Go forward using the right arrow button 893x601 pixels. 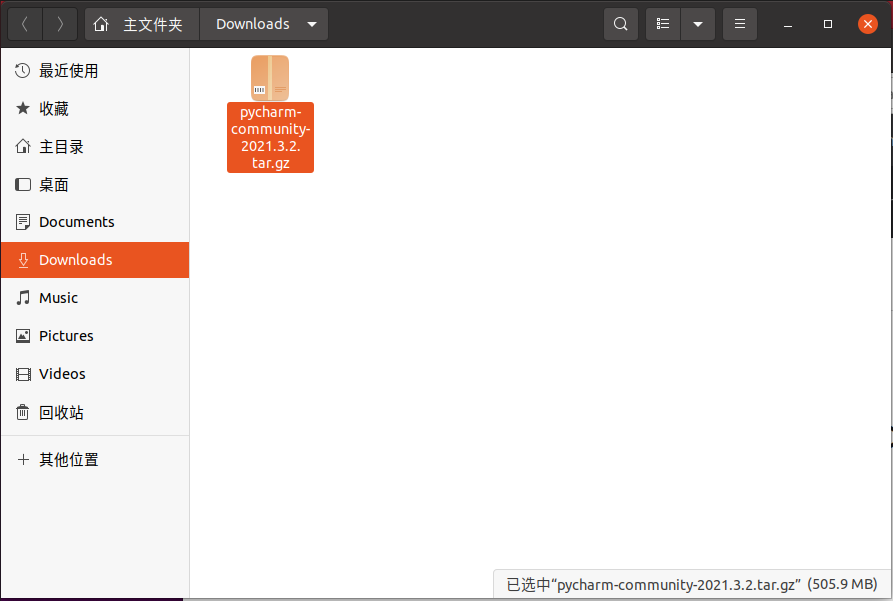[60, 24]
